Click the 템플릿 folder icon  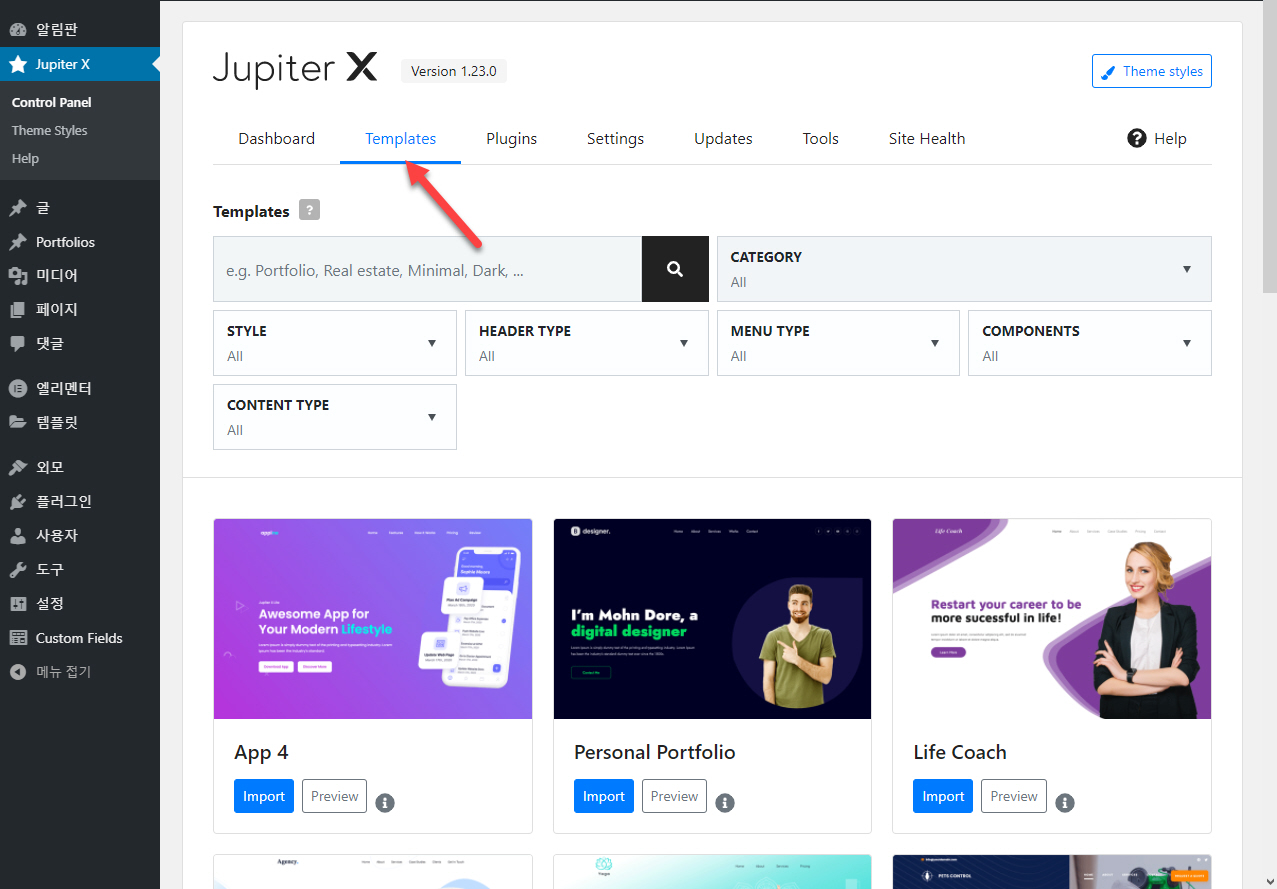[x=18, y=422]
